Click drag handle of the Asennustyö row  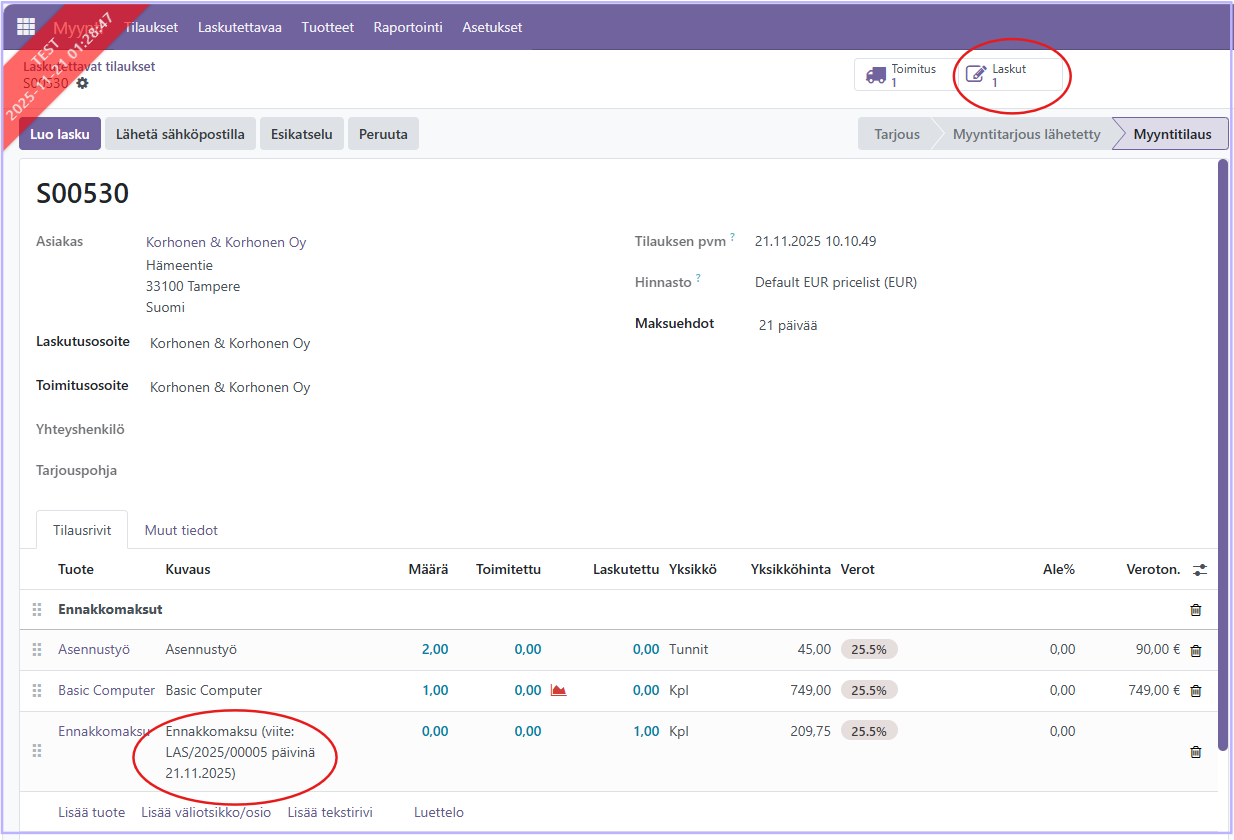coord(37,650)
